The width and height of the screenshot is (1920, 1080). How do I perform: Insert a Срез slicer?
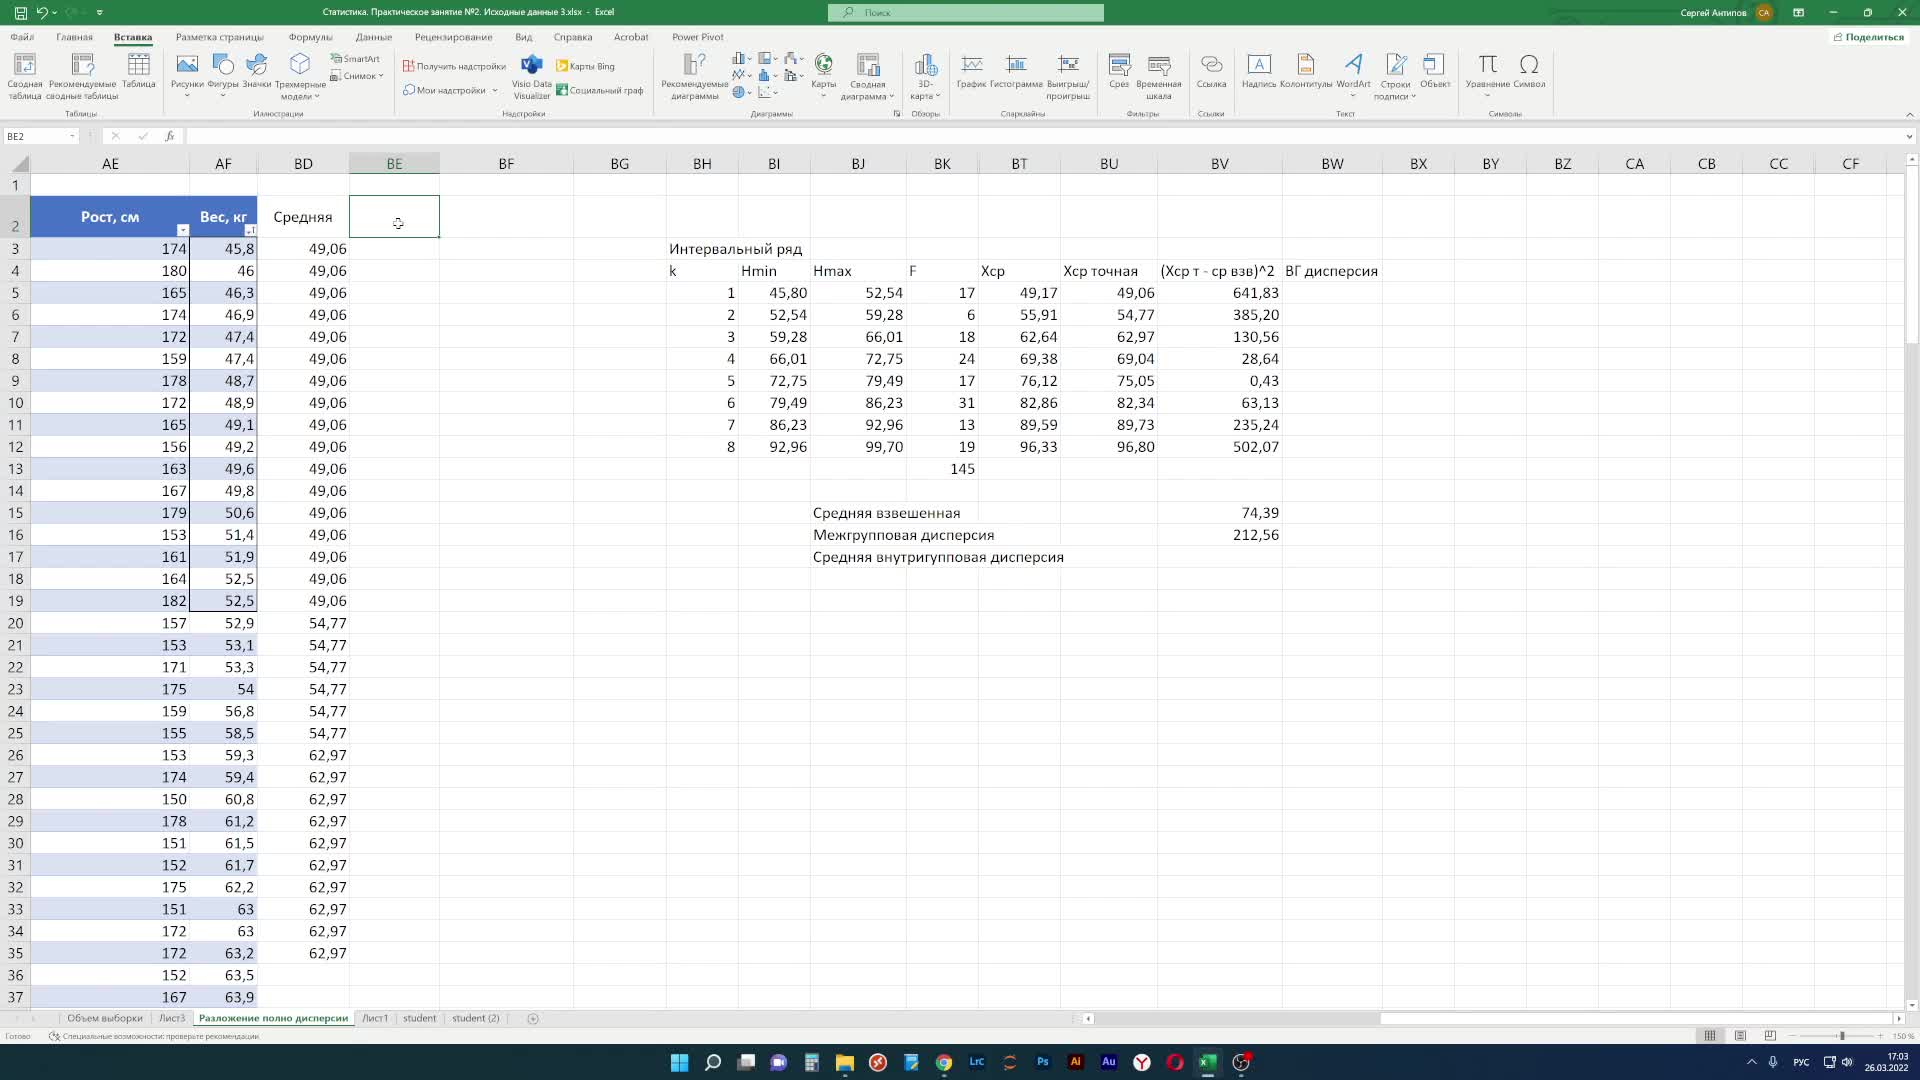point(1119,72)
